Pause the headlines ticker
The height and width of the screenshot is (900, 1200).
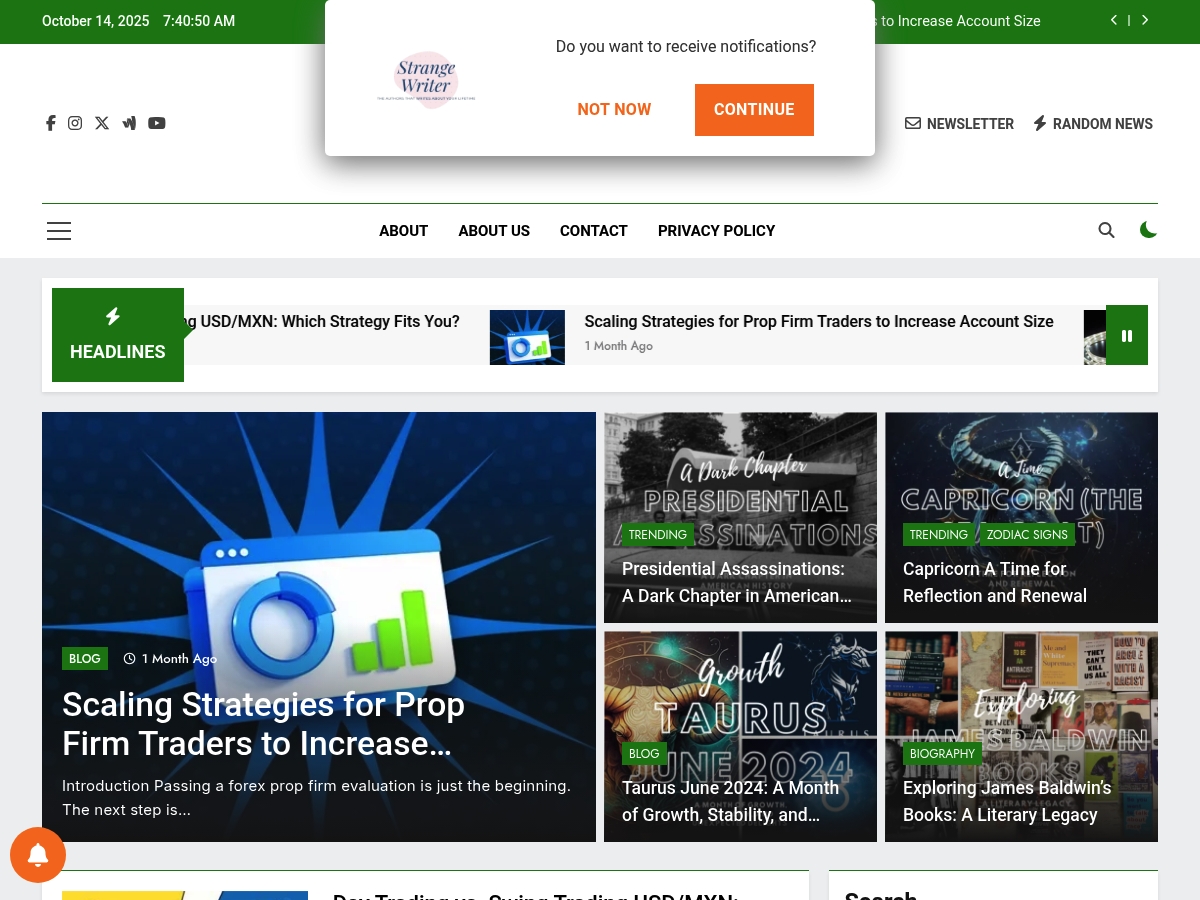click(1127, 335)
